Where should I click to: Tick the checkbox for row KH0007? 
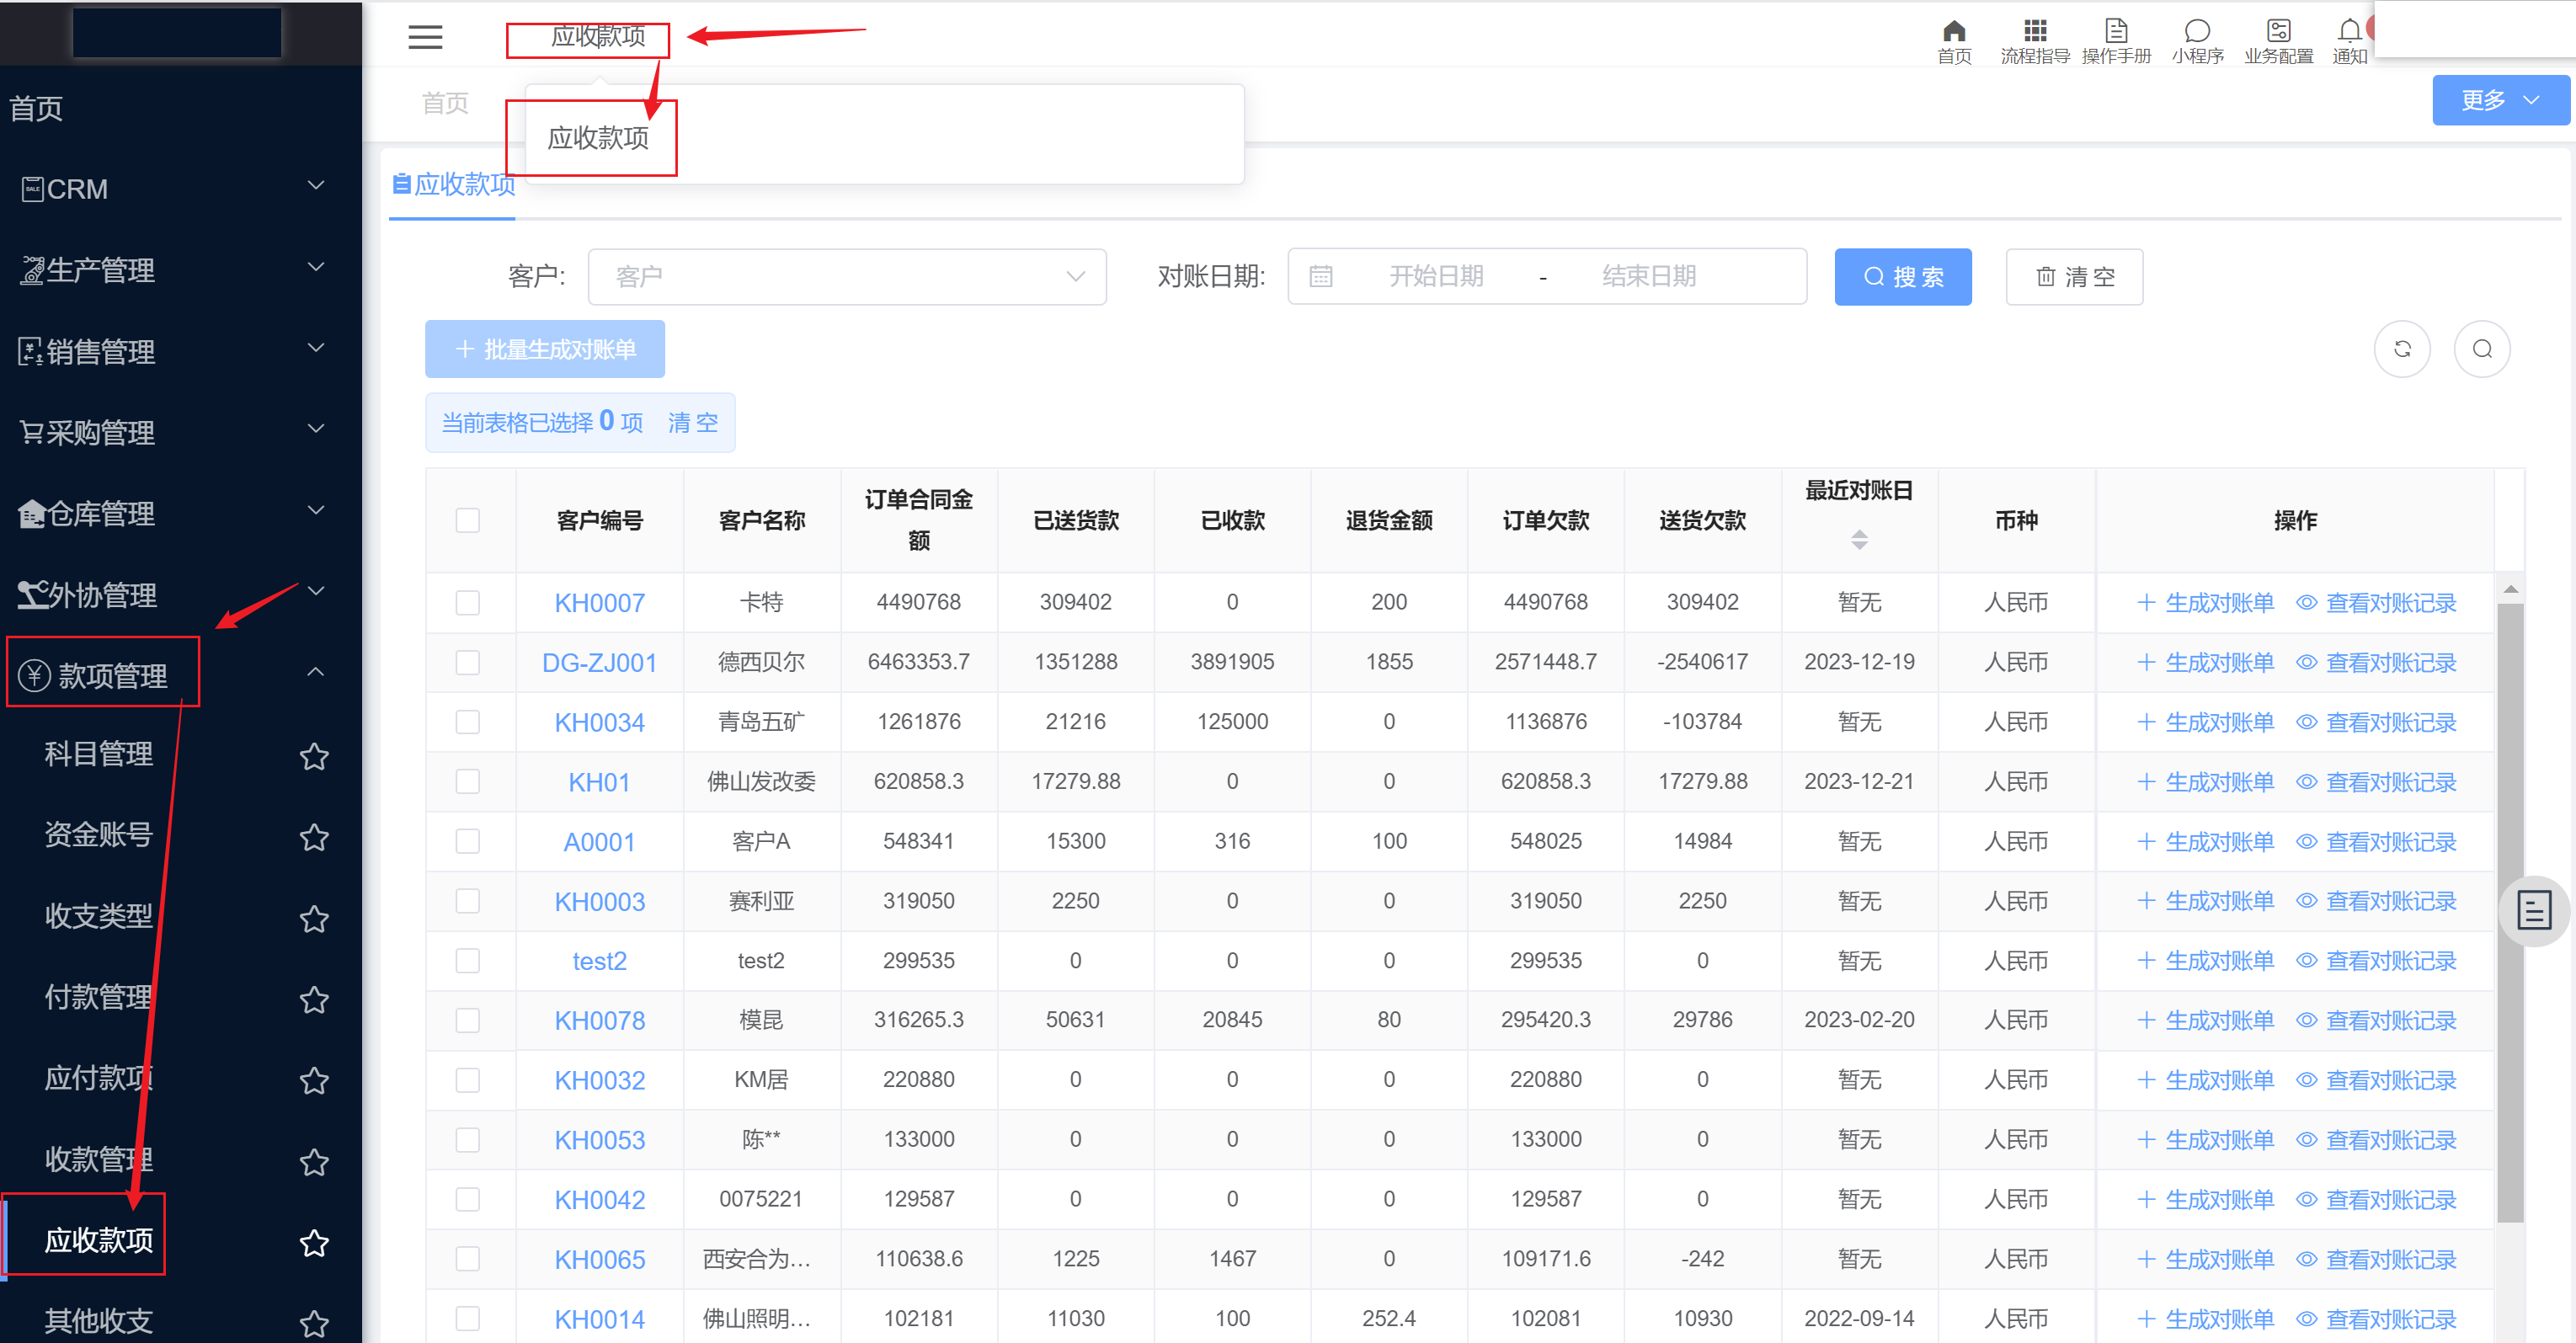[x=467, y=603]
